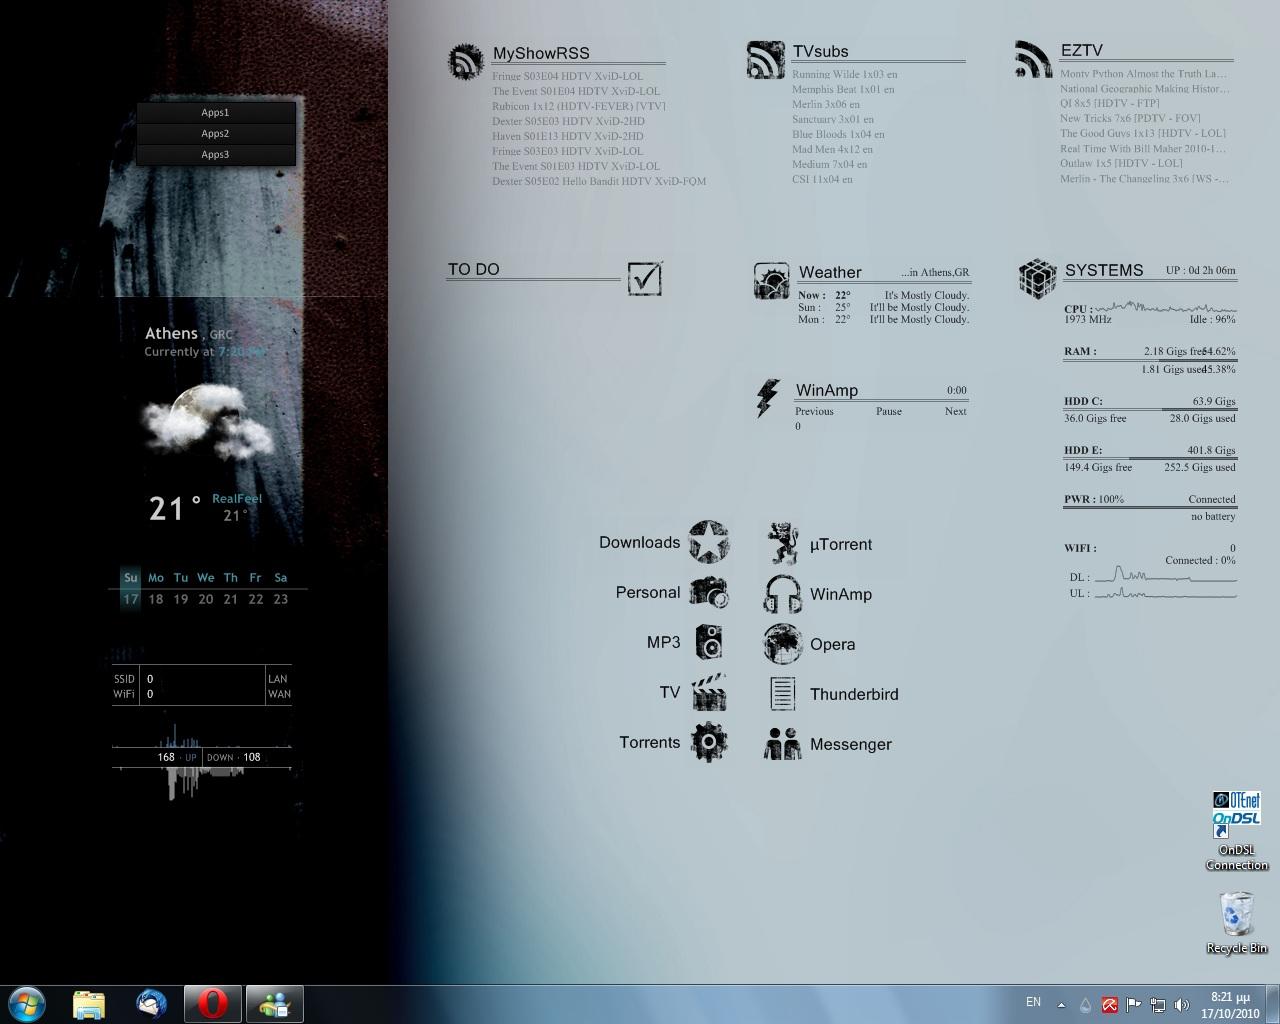The width and height of the screenshot is (1280, 1024).
Task: Open the EZTV header title
Action: click(1082, 50)
